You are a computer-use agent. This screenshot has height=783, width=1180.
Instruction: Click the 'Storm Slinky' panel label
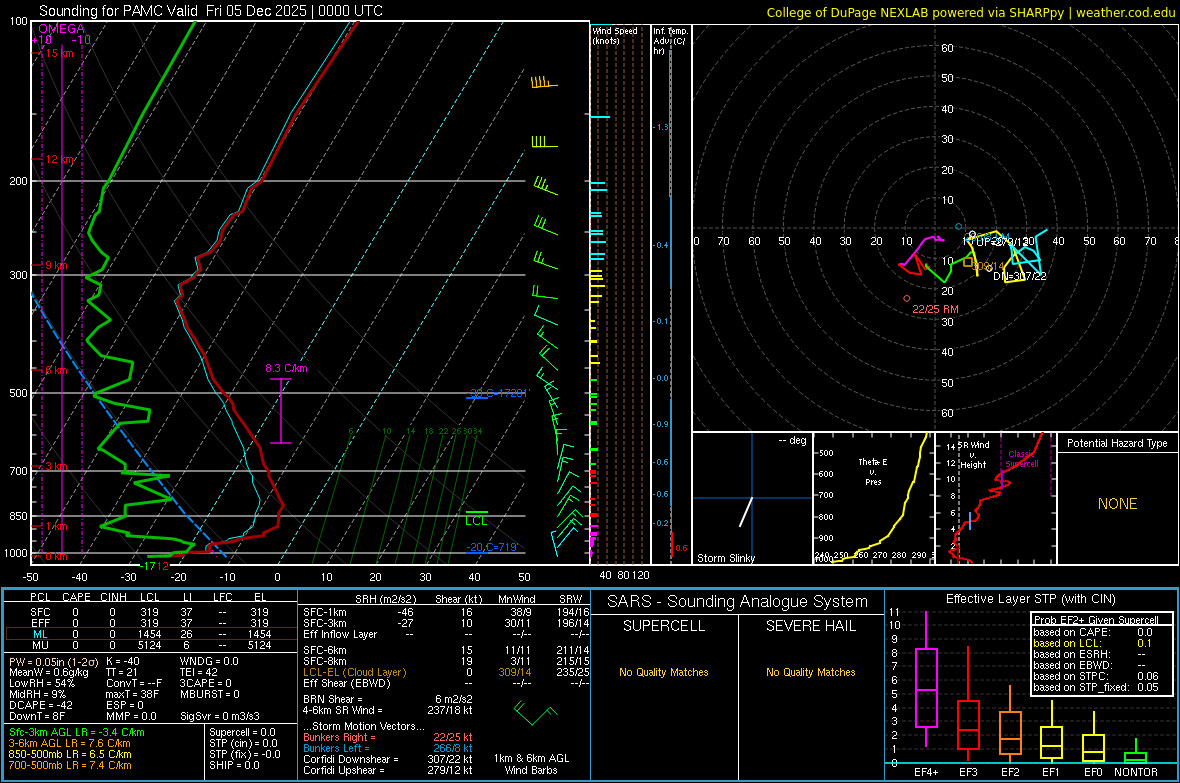point(725,558)
